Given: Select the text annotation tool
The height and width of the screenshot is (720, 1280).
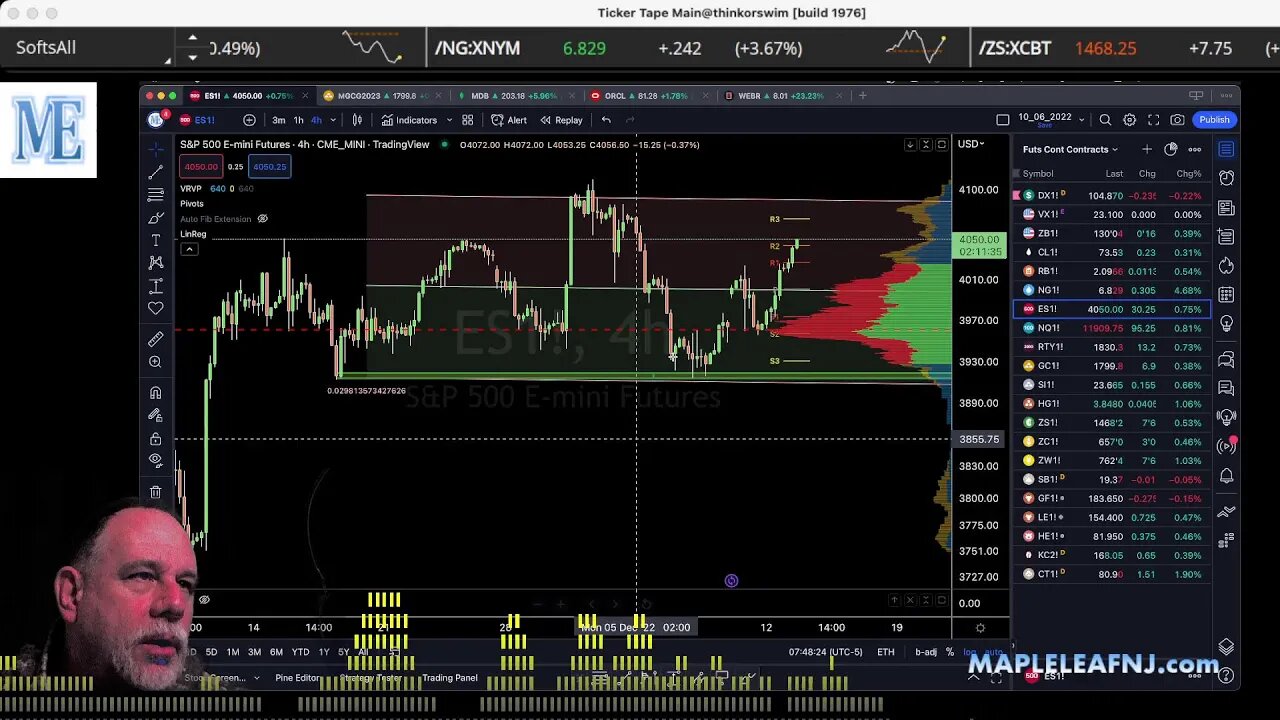Looking at the screenshot, I should [x=155, y=241].
